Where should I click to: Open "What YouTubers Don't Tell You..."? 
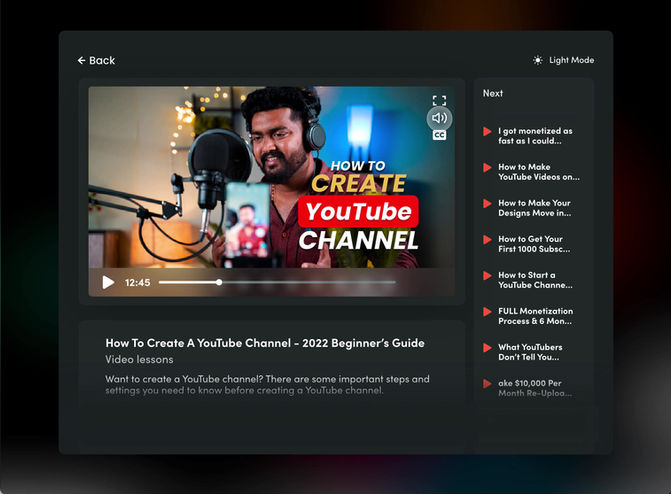pos(530,351)
